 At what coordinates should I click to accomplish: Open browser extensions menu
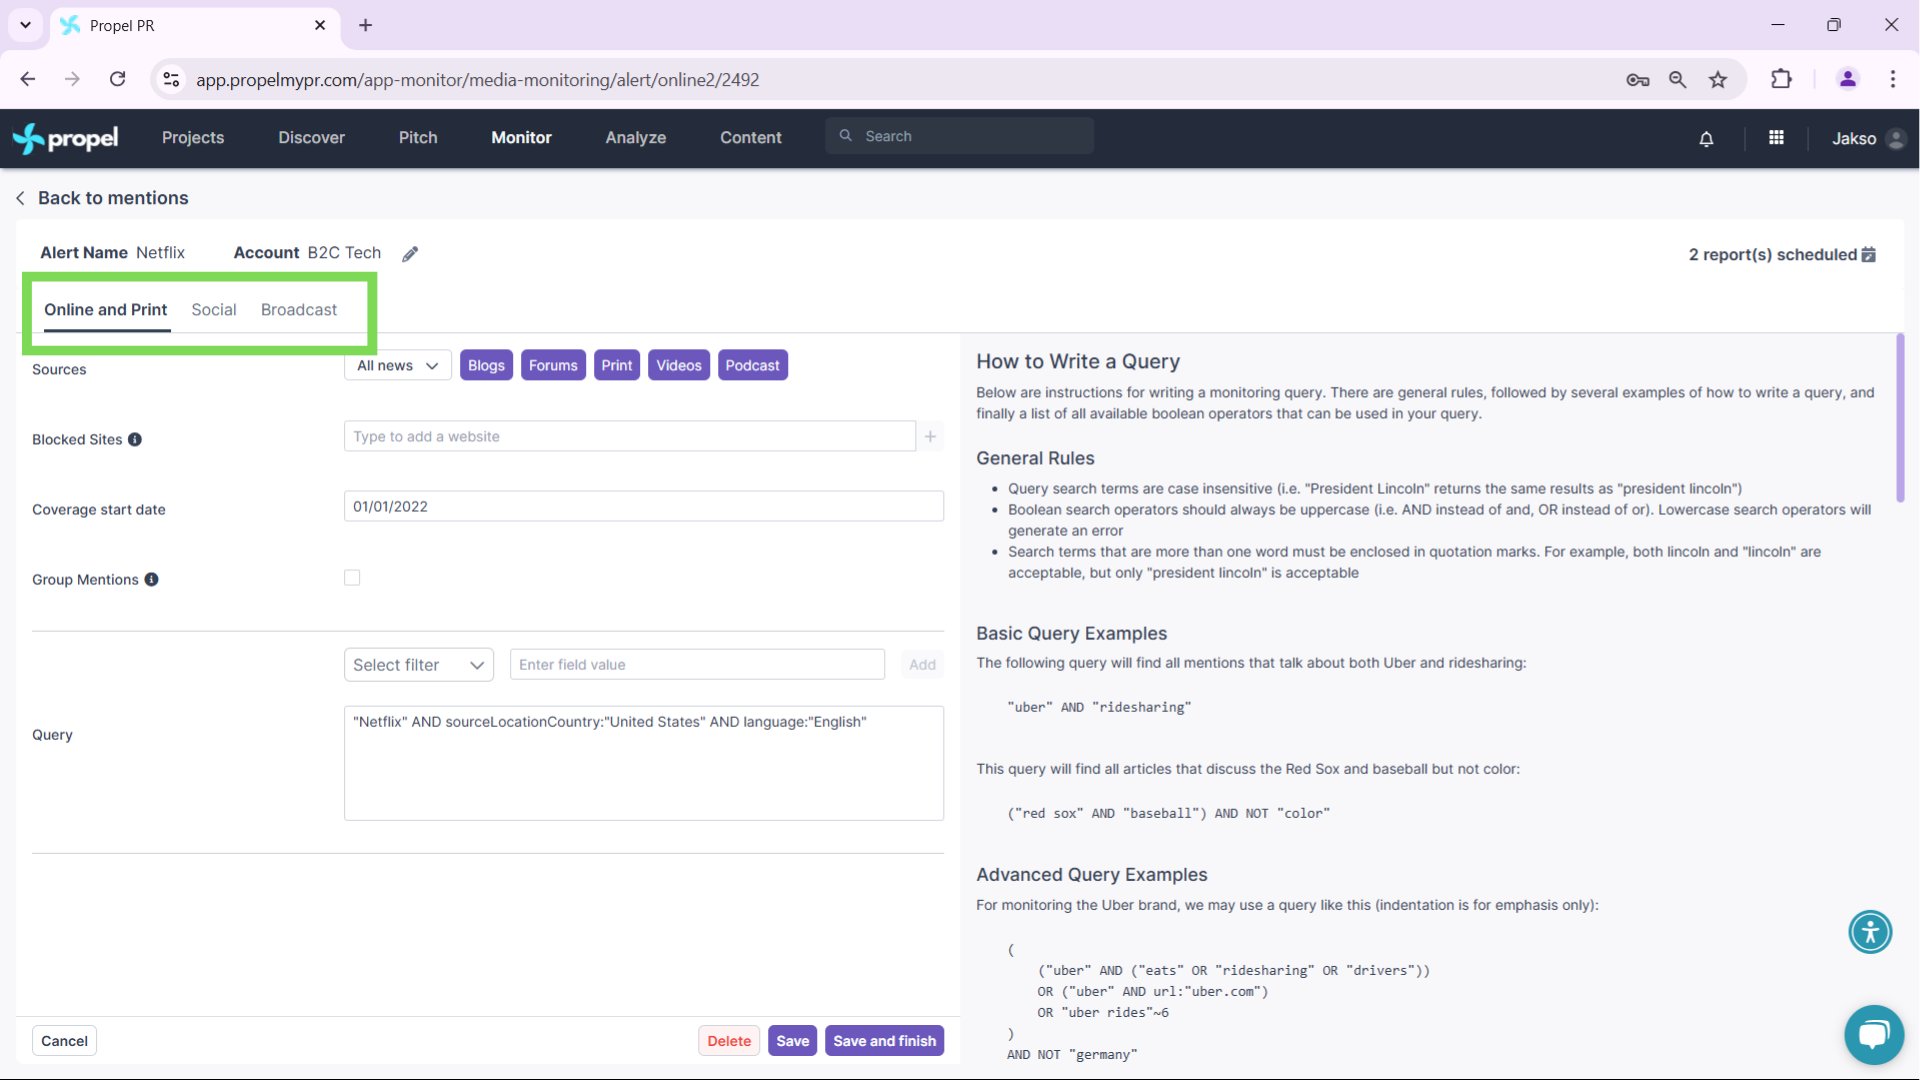(1781, 79)
